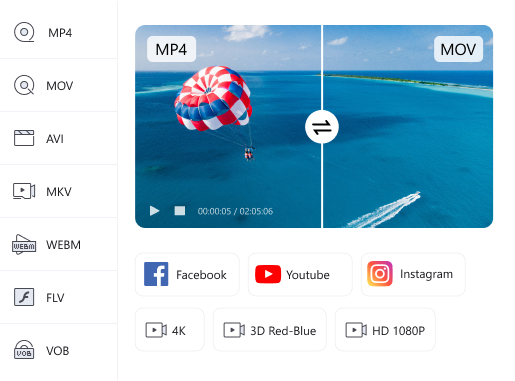The width and height of the screenshot is (515, 381).
Task: Click the VOB disc icon
Action: tap(24, 350)
